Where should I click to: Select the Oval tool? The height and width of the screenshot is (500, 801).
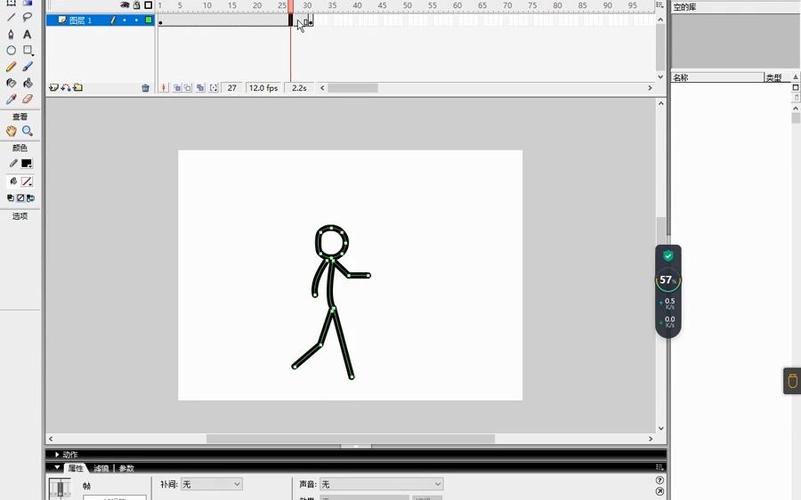(11, 50)
